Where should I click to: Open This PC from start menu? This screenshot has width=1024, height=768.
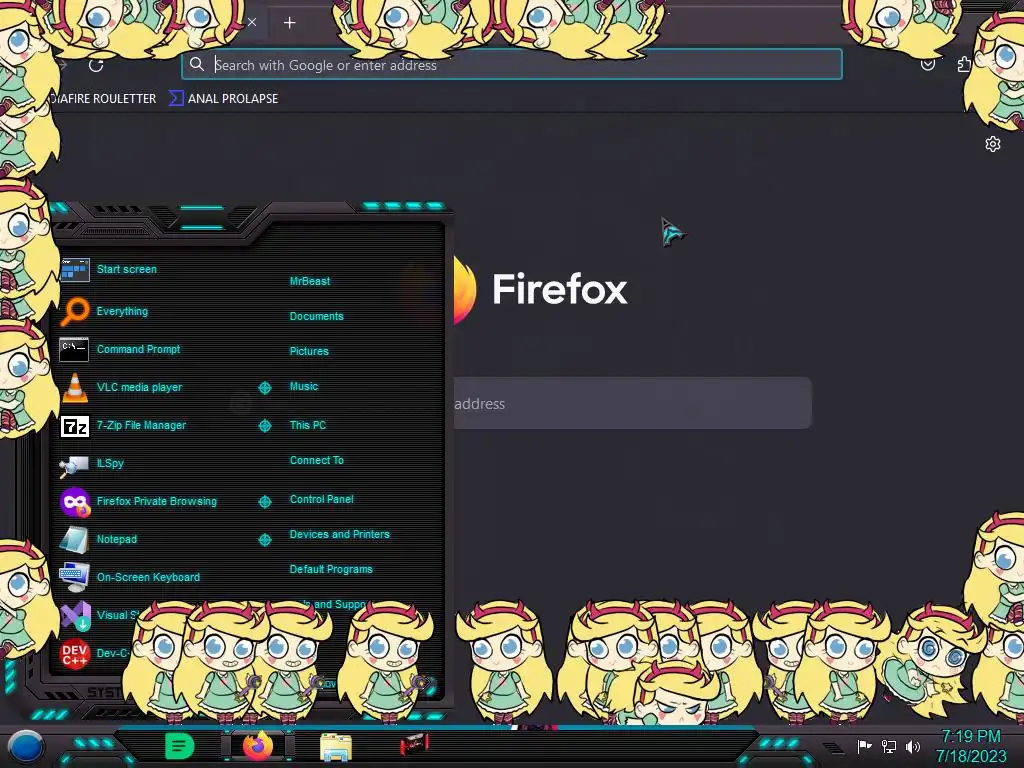[308, 424]
